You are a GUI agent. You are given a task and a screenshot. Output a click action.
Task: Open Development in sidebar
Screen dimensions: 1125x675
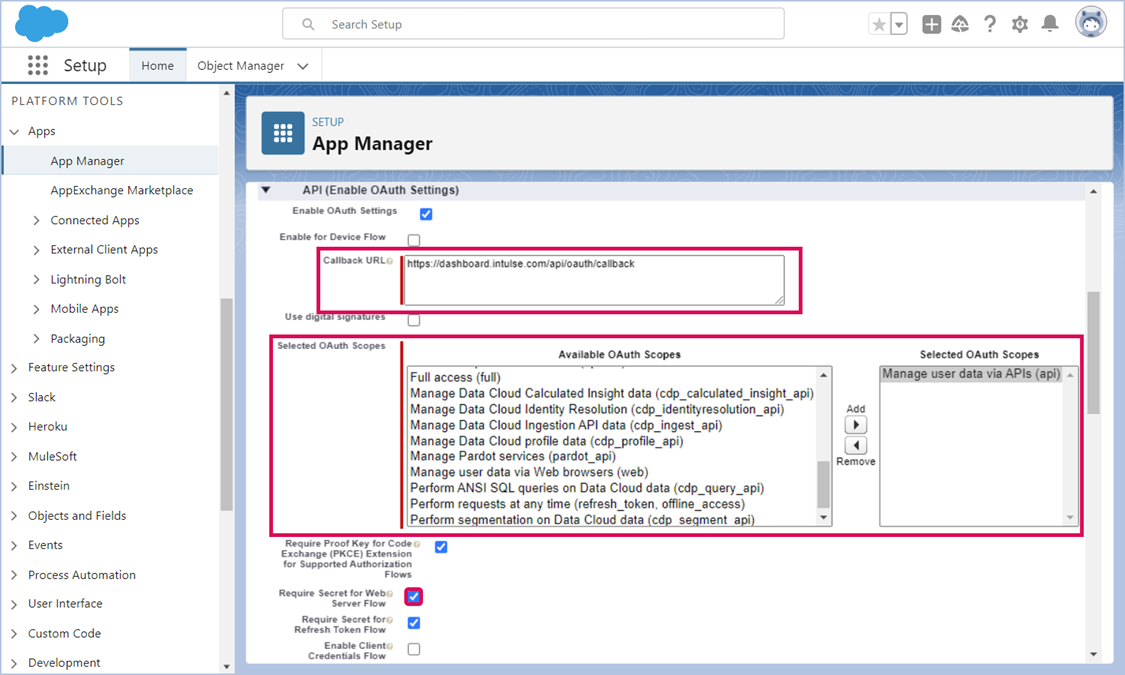tap(64, 663)
